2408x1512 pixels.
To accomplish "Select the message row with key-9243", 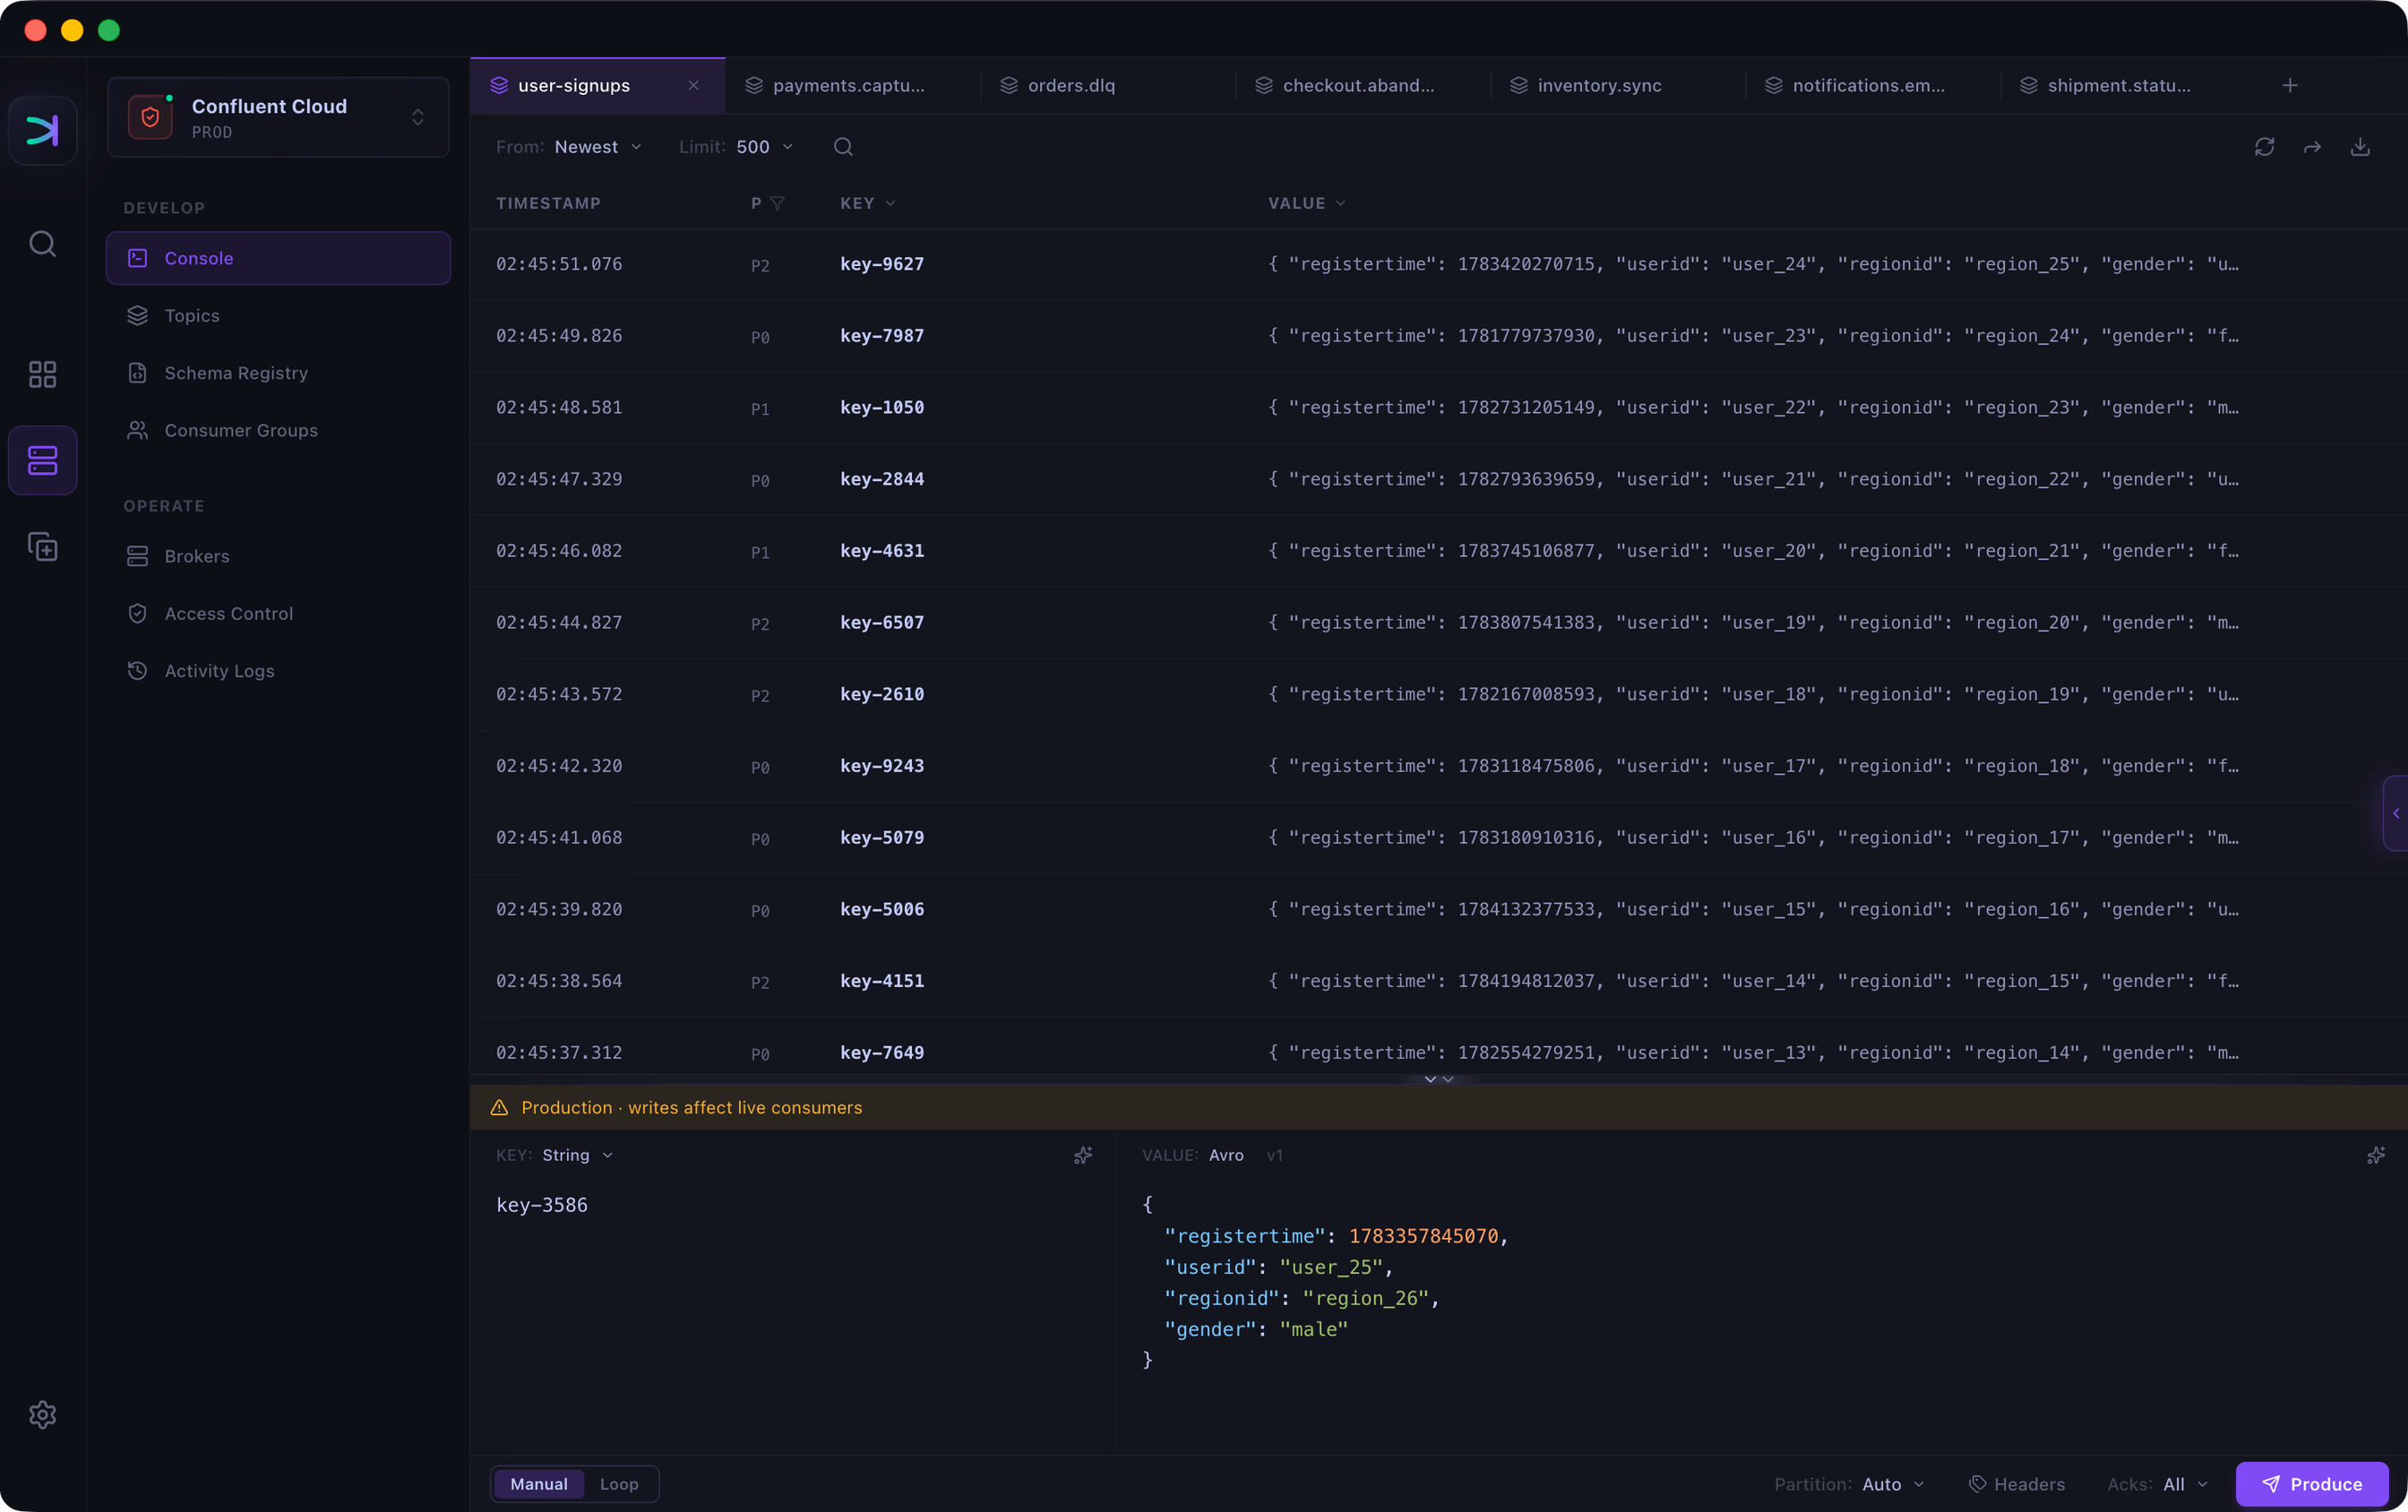I will (x=1438, y=766).
